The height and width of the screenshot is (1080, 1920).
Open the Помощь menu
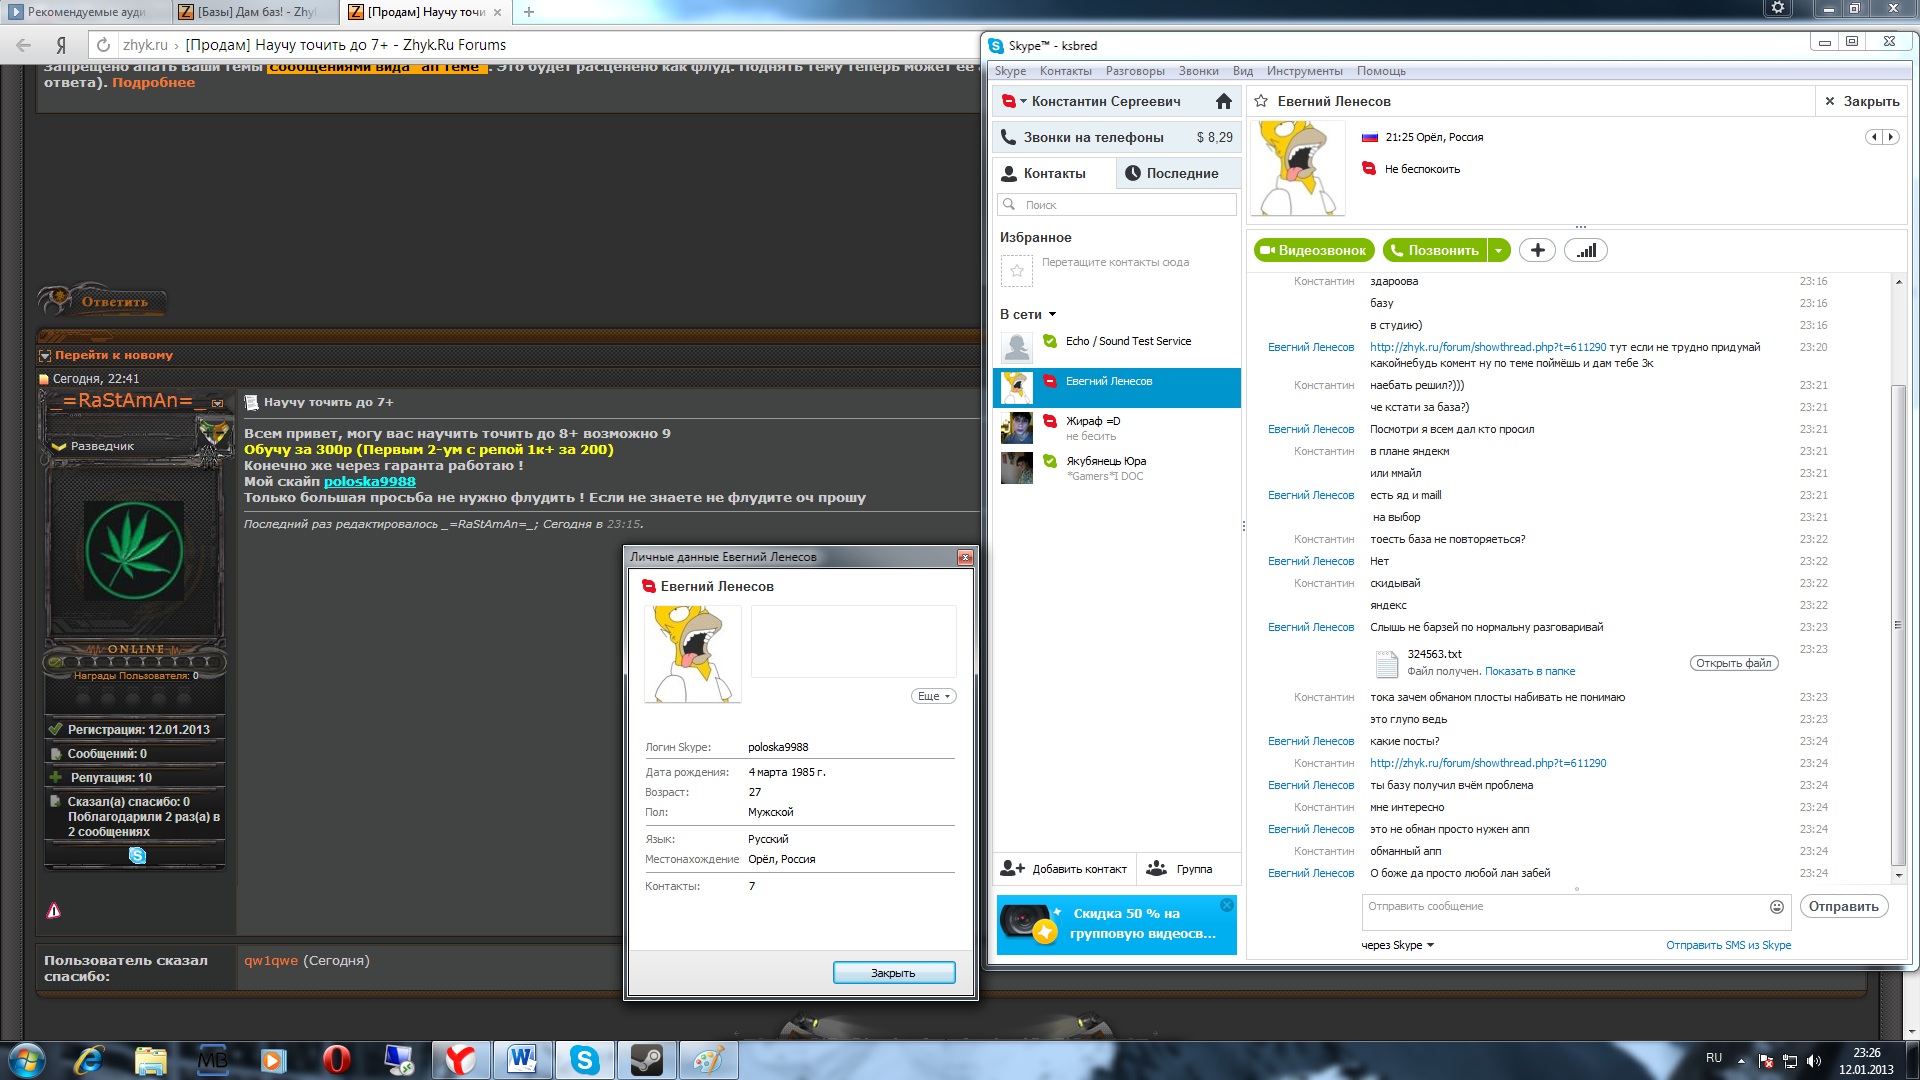[x=1381, y=71]
